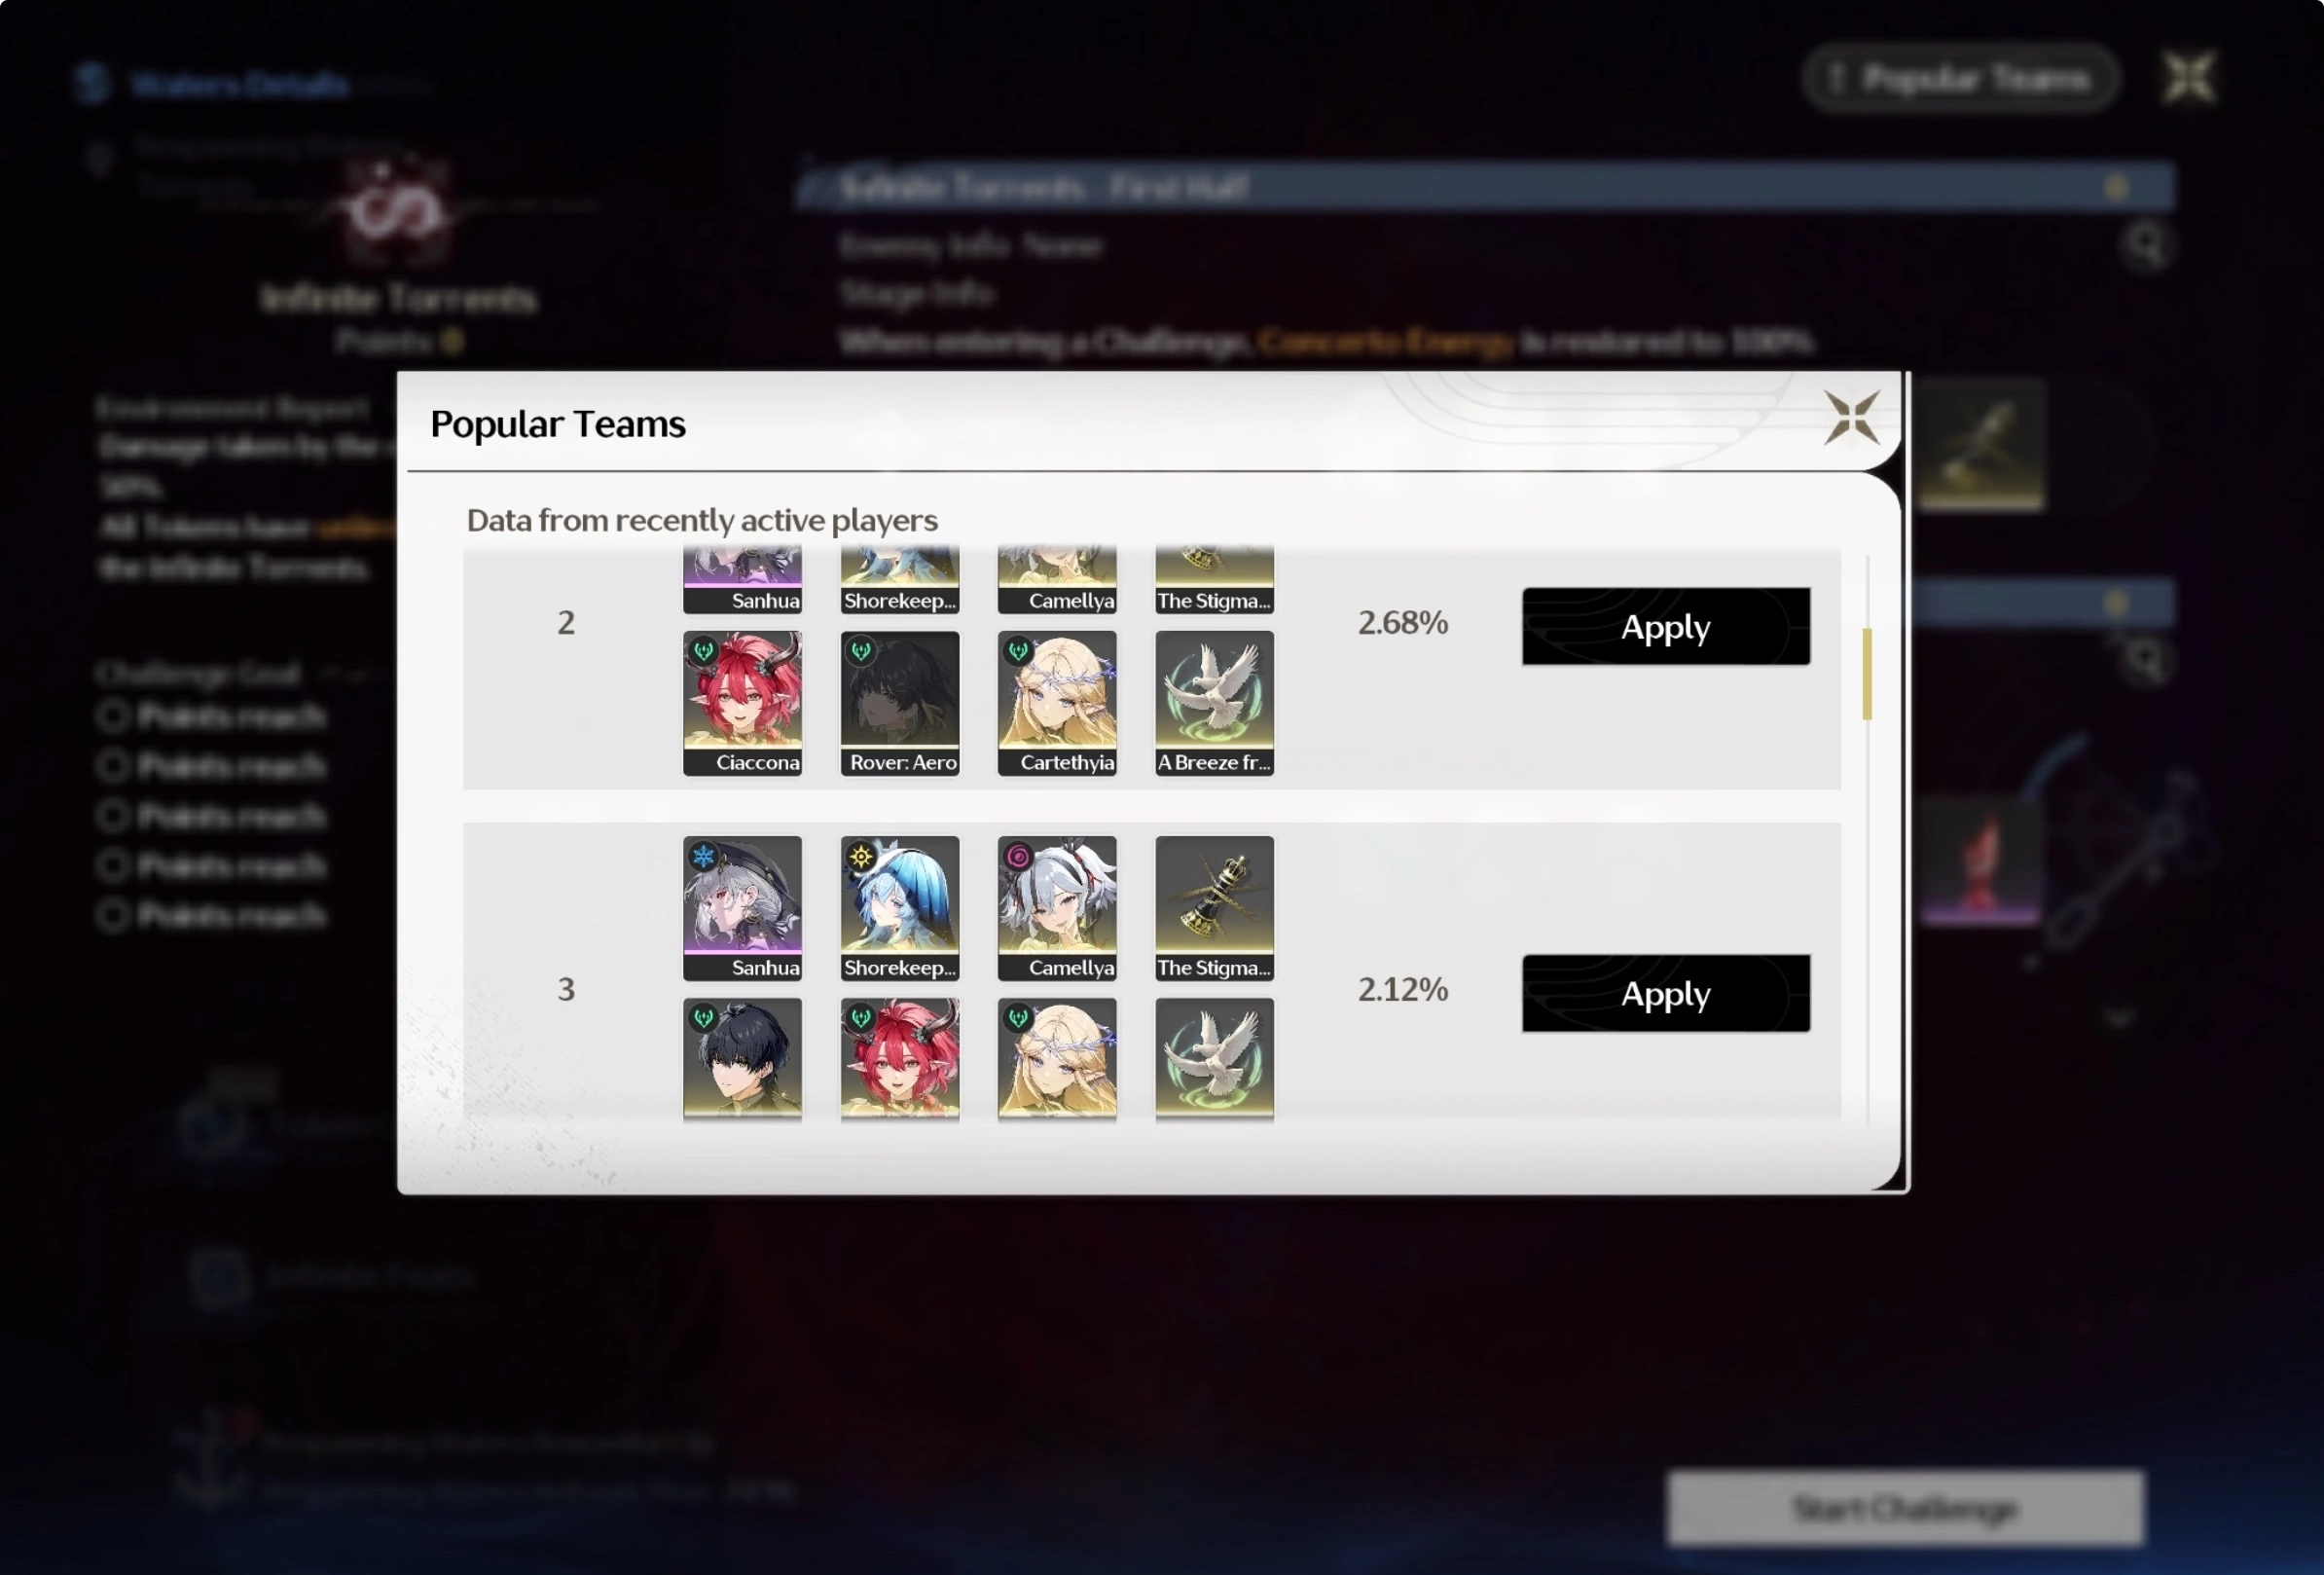
Task: Apply the rank 3 popular team
Action: click(1665, 993)
